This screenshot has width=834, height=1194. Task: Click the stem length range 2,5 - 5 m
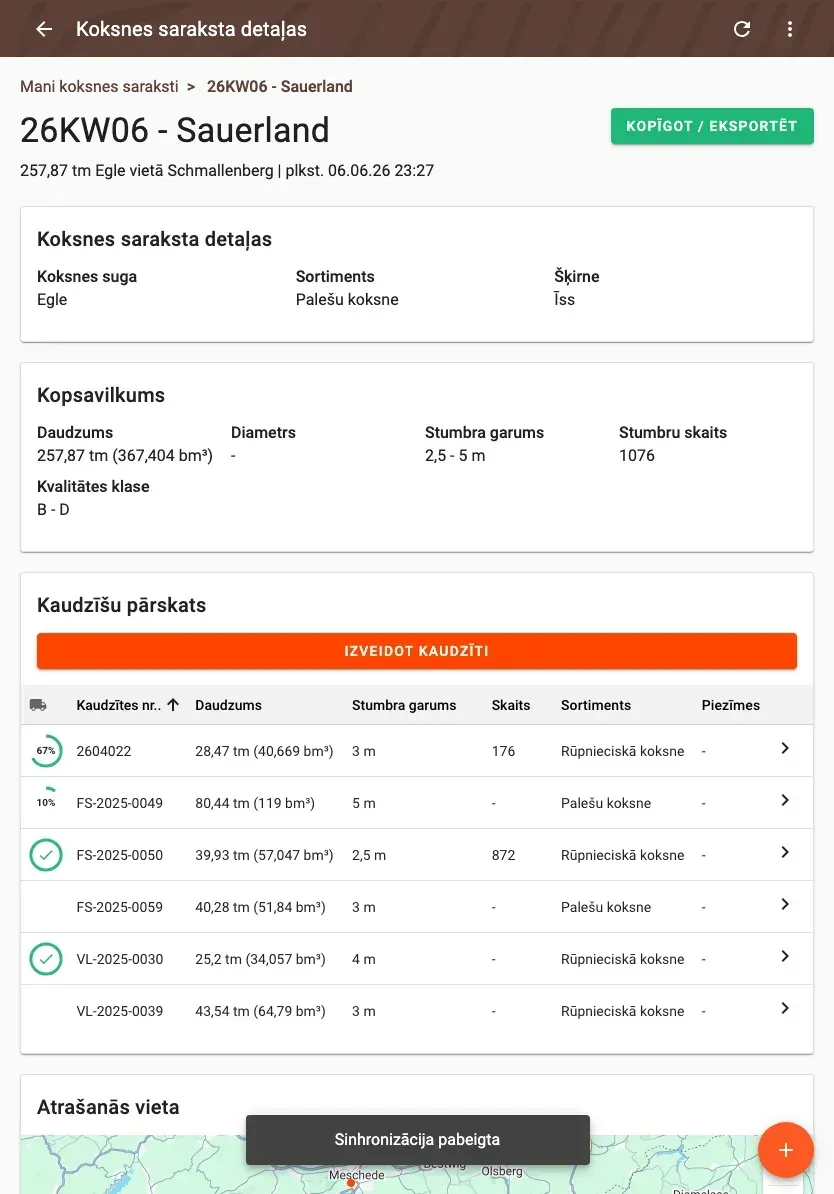455,455
